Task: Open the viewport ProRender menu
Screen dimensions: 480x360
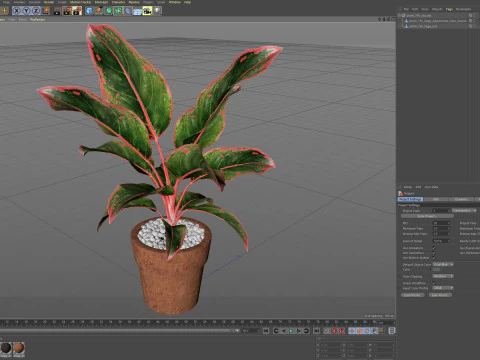Action: [x=37, y=20]
